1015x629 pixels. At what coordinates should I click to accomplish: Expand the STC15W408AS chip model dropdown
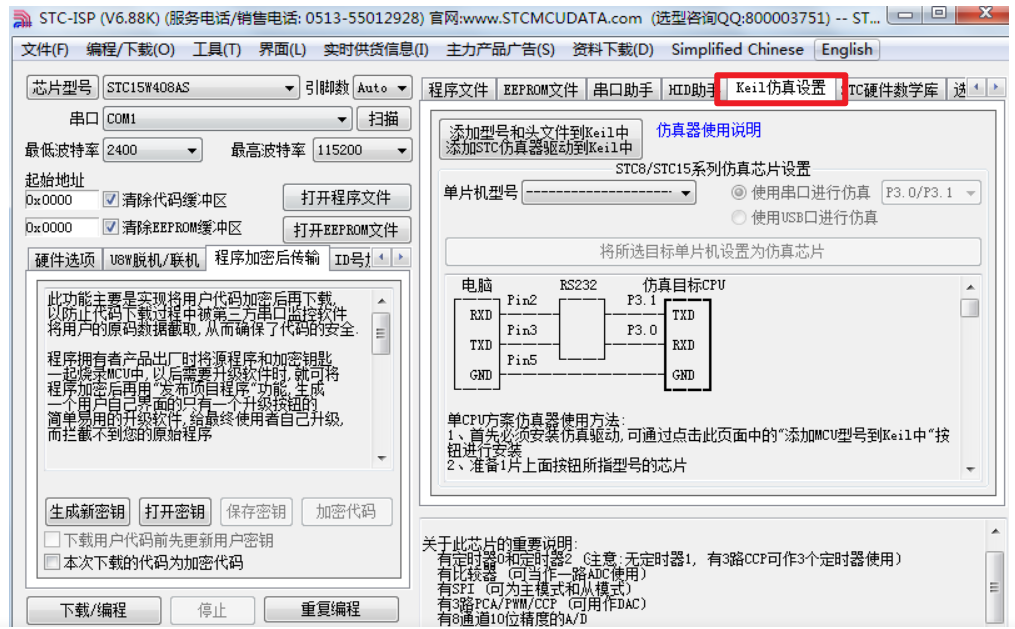tap(289, 88)
